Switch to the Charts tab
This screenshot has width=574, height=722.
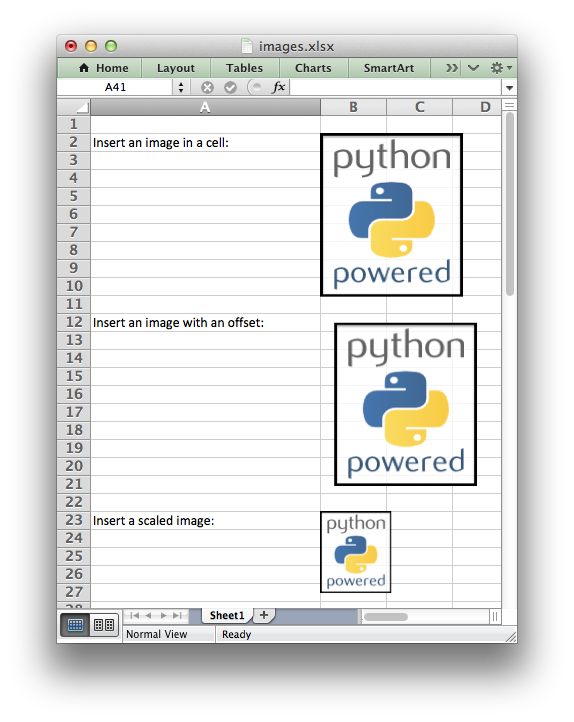click(313, 68)
